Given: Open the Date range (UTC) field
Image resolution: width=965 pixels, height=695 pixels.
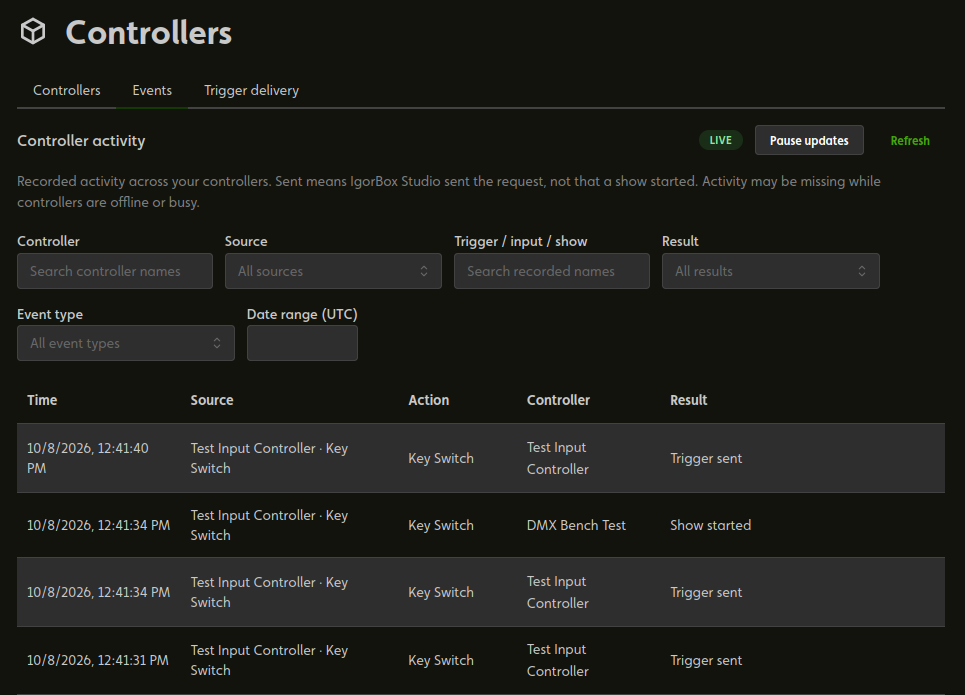Looking at the screenshot, I should tap(302, 343).
